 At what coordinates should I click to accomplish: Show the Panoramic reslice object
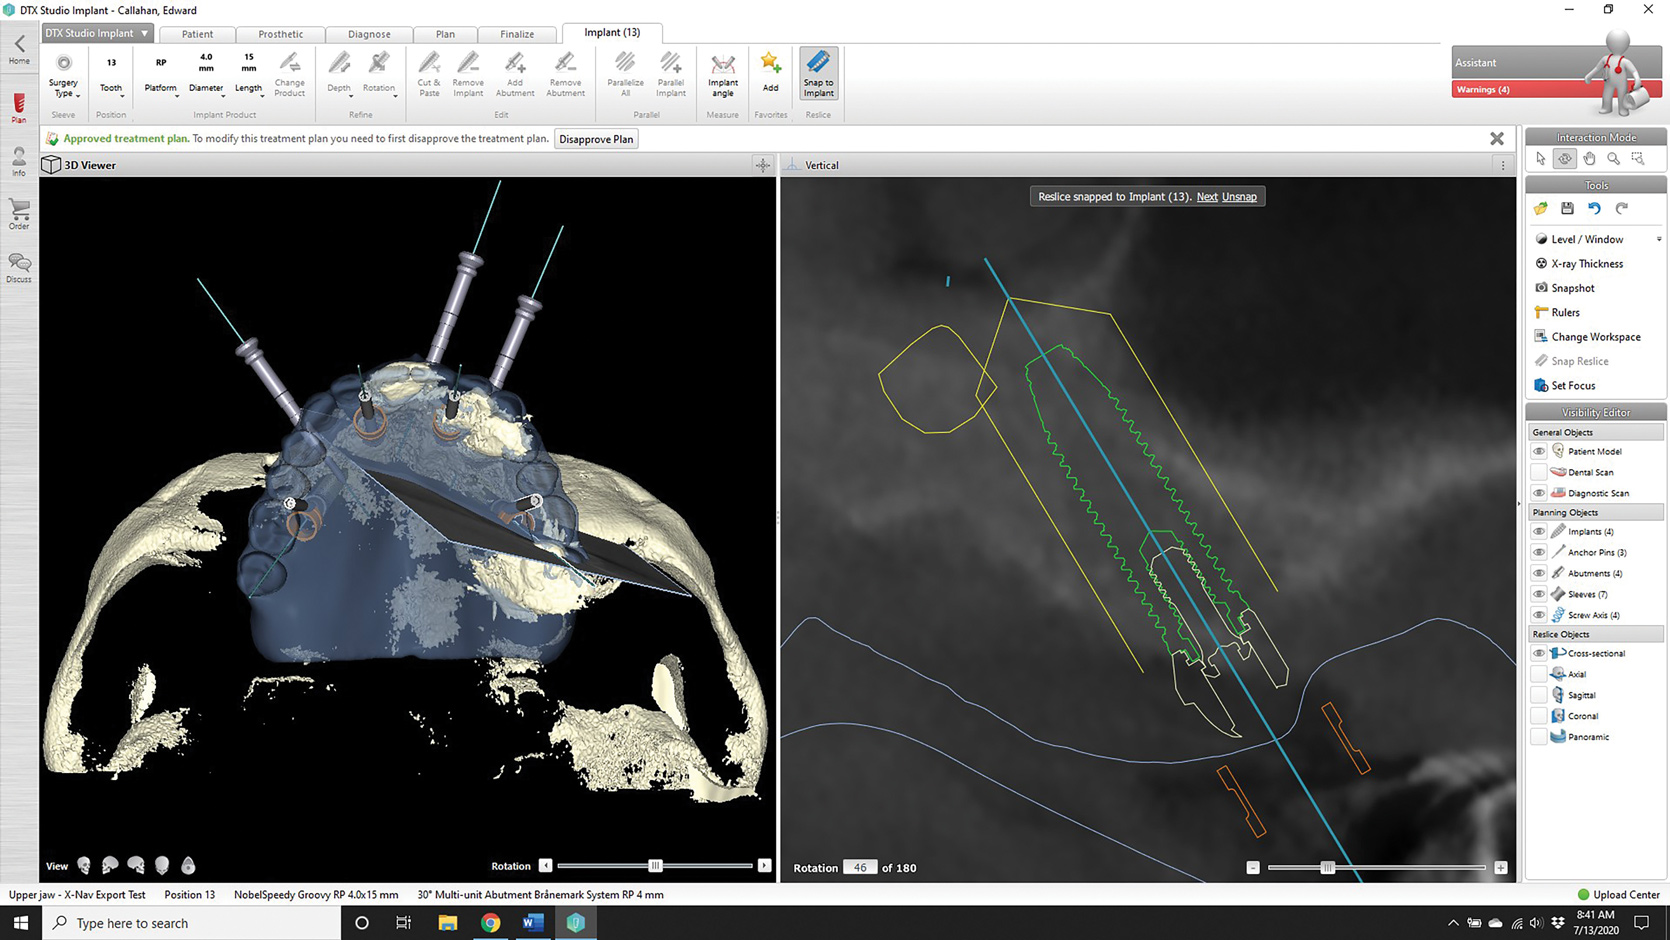pyautogui.click(x=1539, y=737)
